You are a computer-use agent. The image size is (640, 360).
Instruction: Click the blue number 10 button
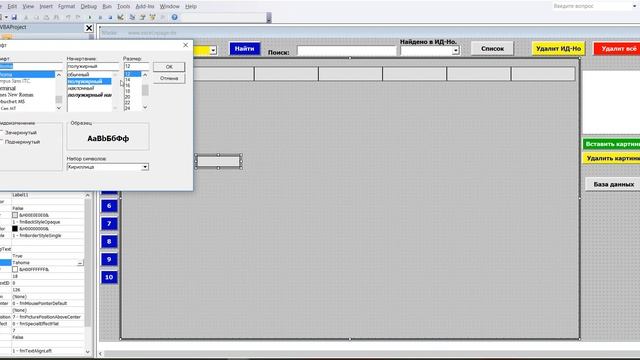click(109, 277)
